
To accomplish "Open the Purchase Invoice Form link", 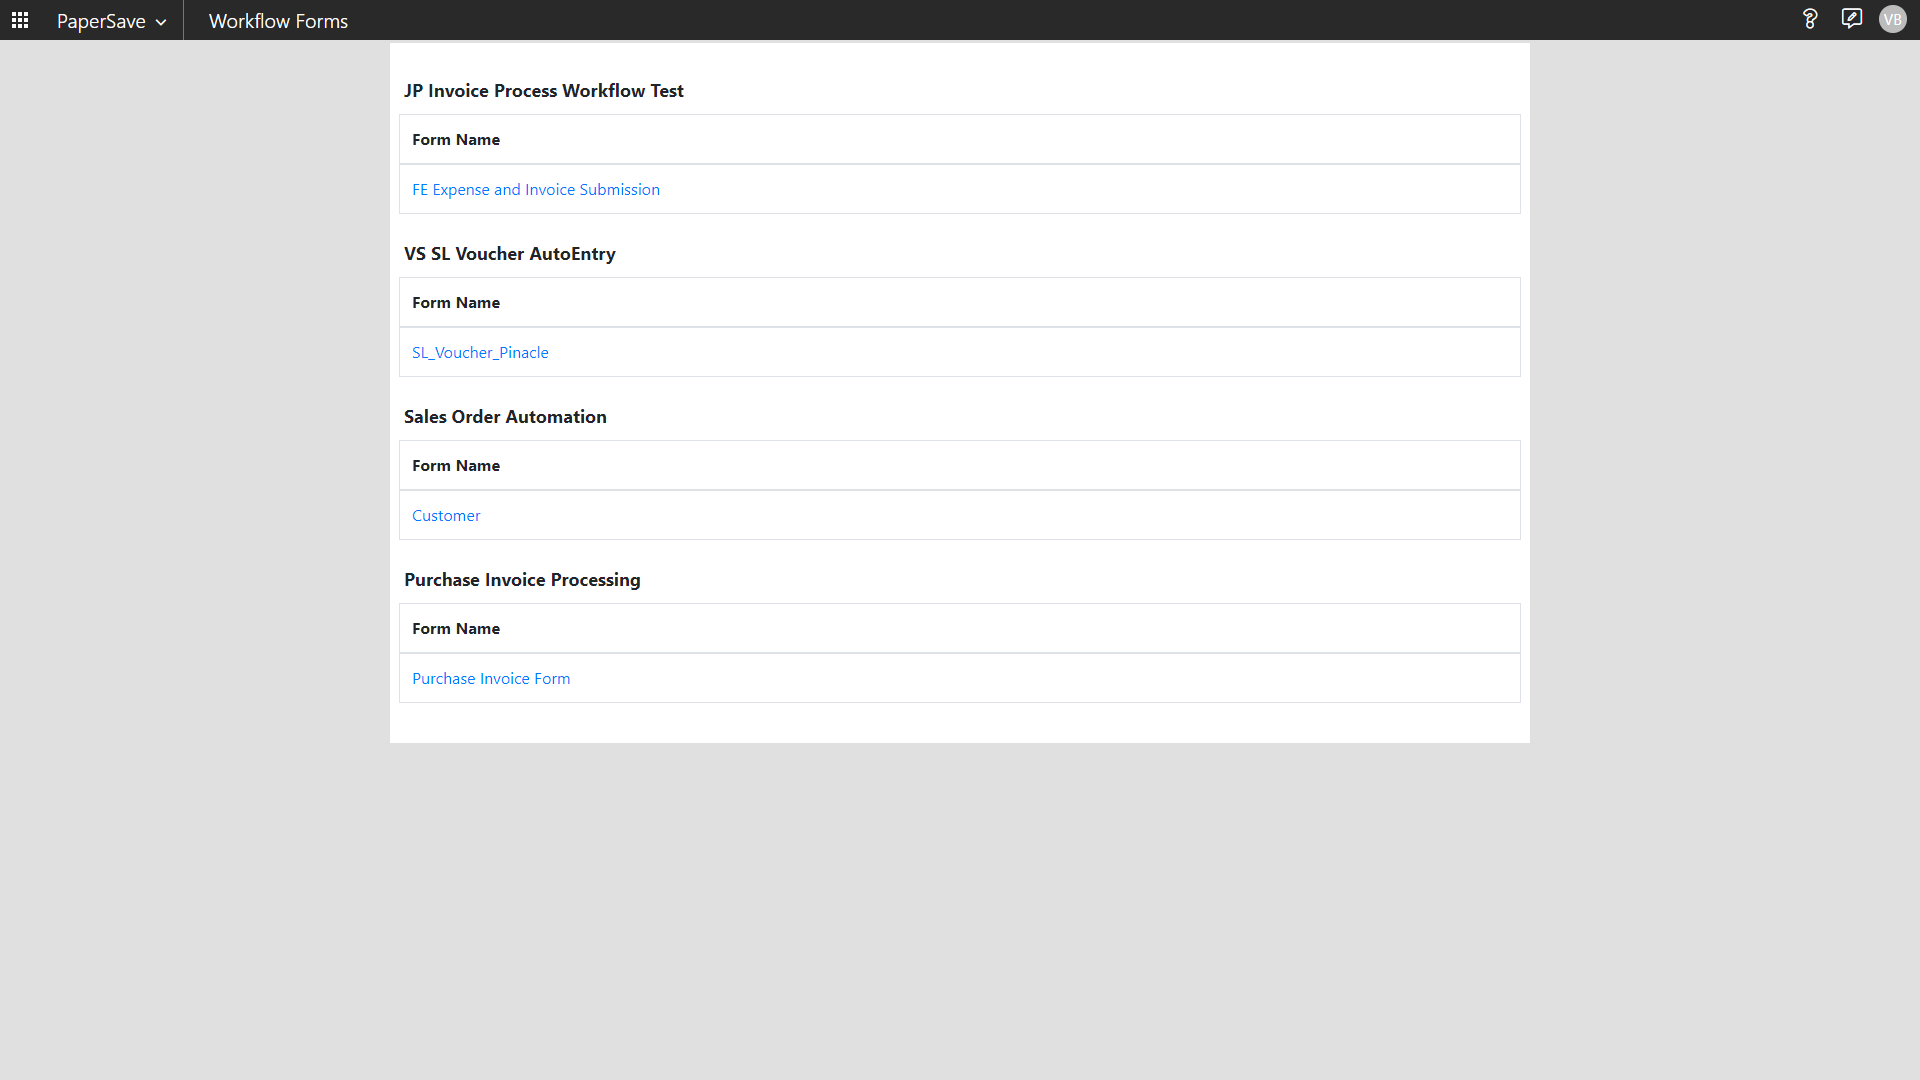I will [491, 678].
